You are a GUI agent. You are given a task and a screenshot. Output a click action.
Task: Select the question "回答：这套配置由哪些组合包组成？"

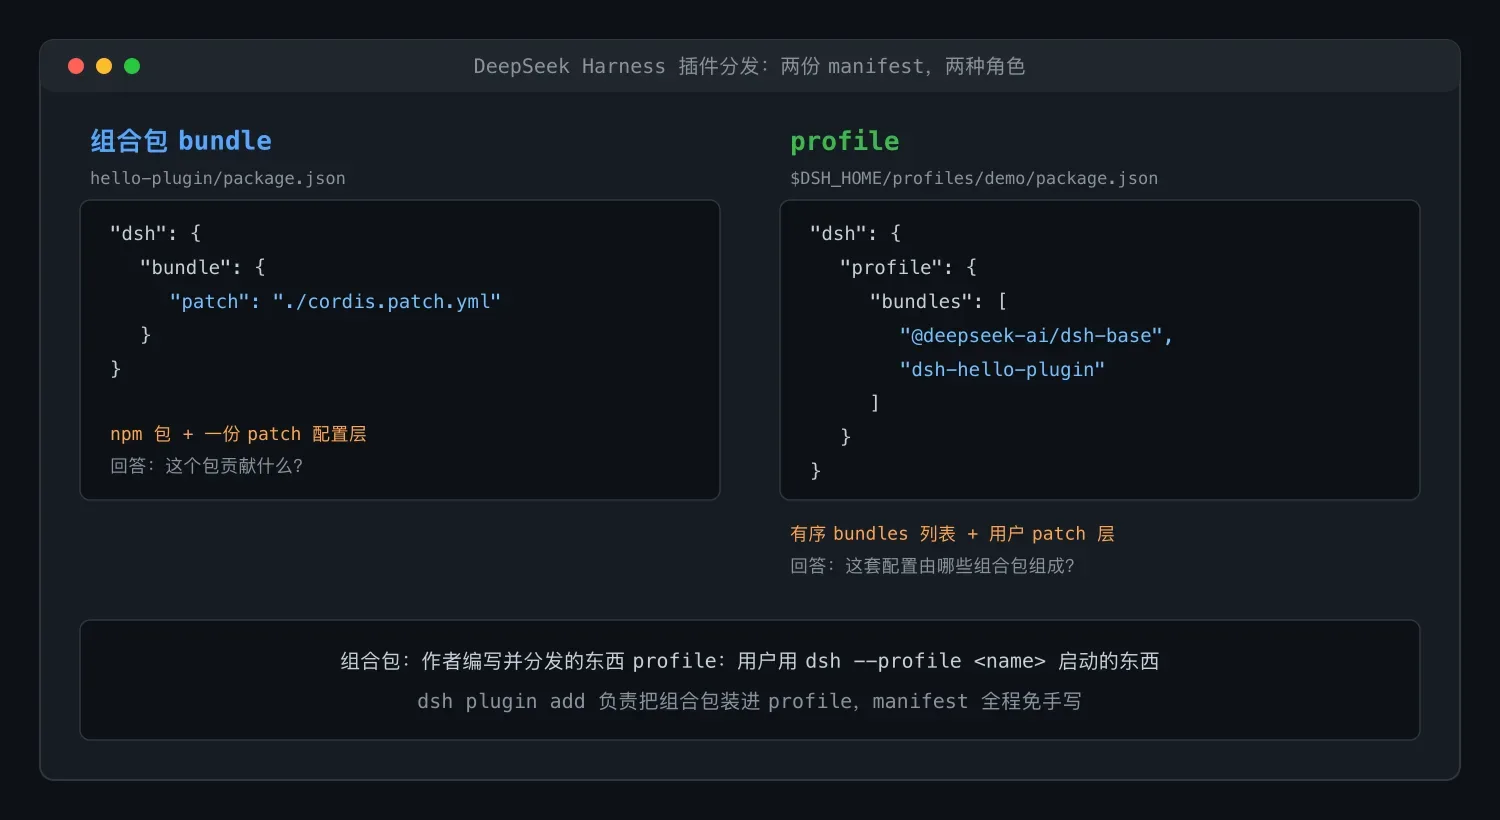933,566
